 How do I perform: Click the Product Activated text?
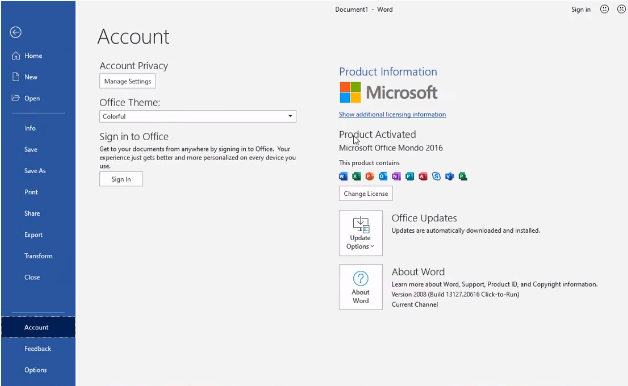pyautogui.click(x=378, y=135)
